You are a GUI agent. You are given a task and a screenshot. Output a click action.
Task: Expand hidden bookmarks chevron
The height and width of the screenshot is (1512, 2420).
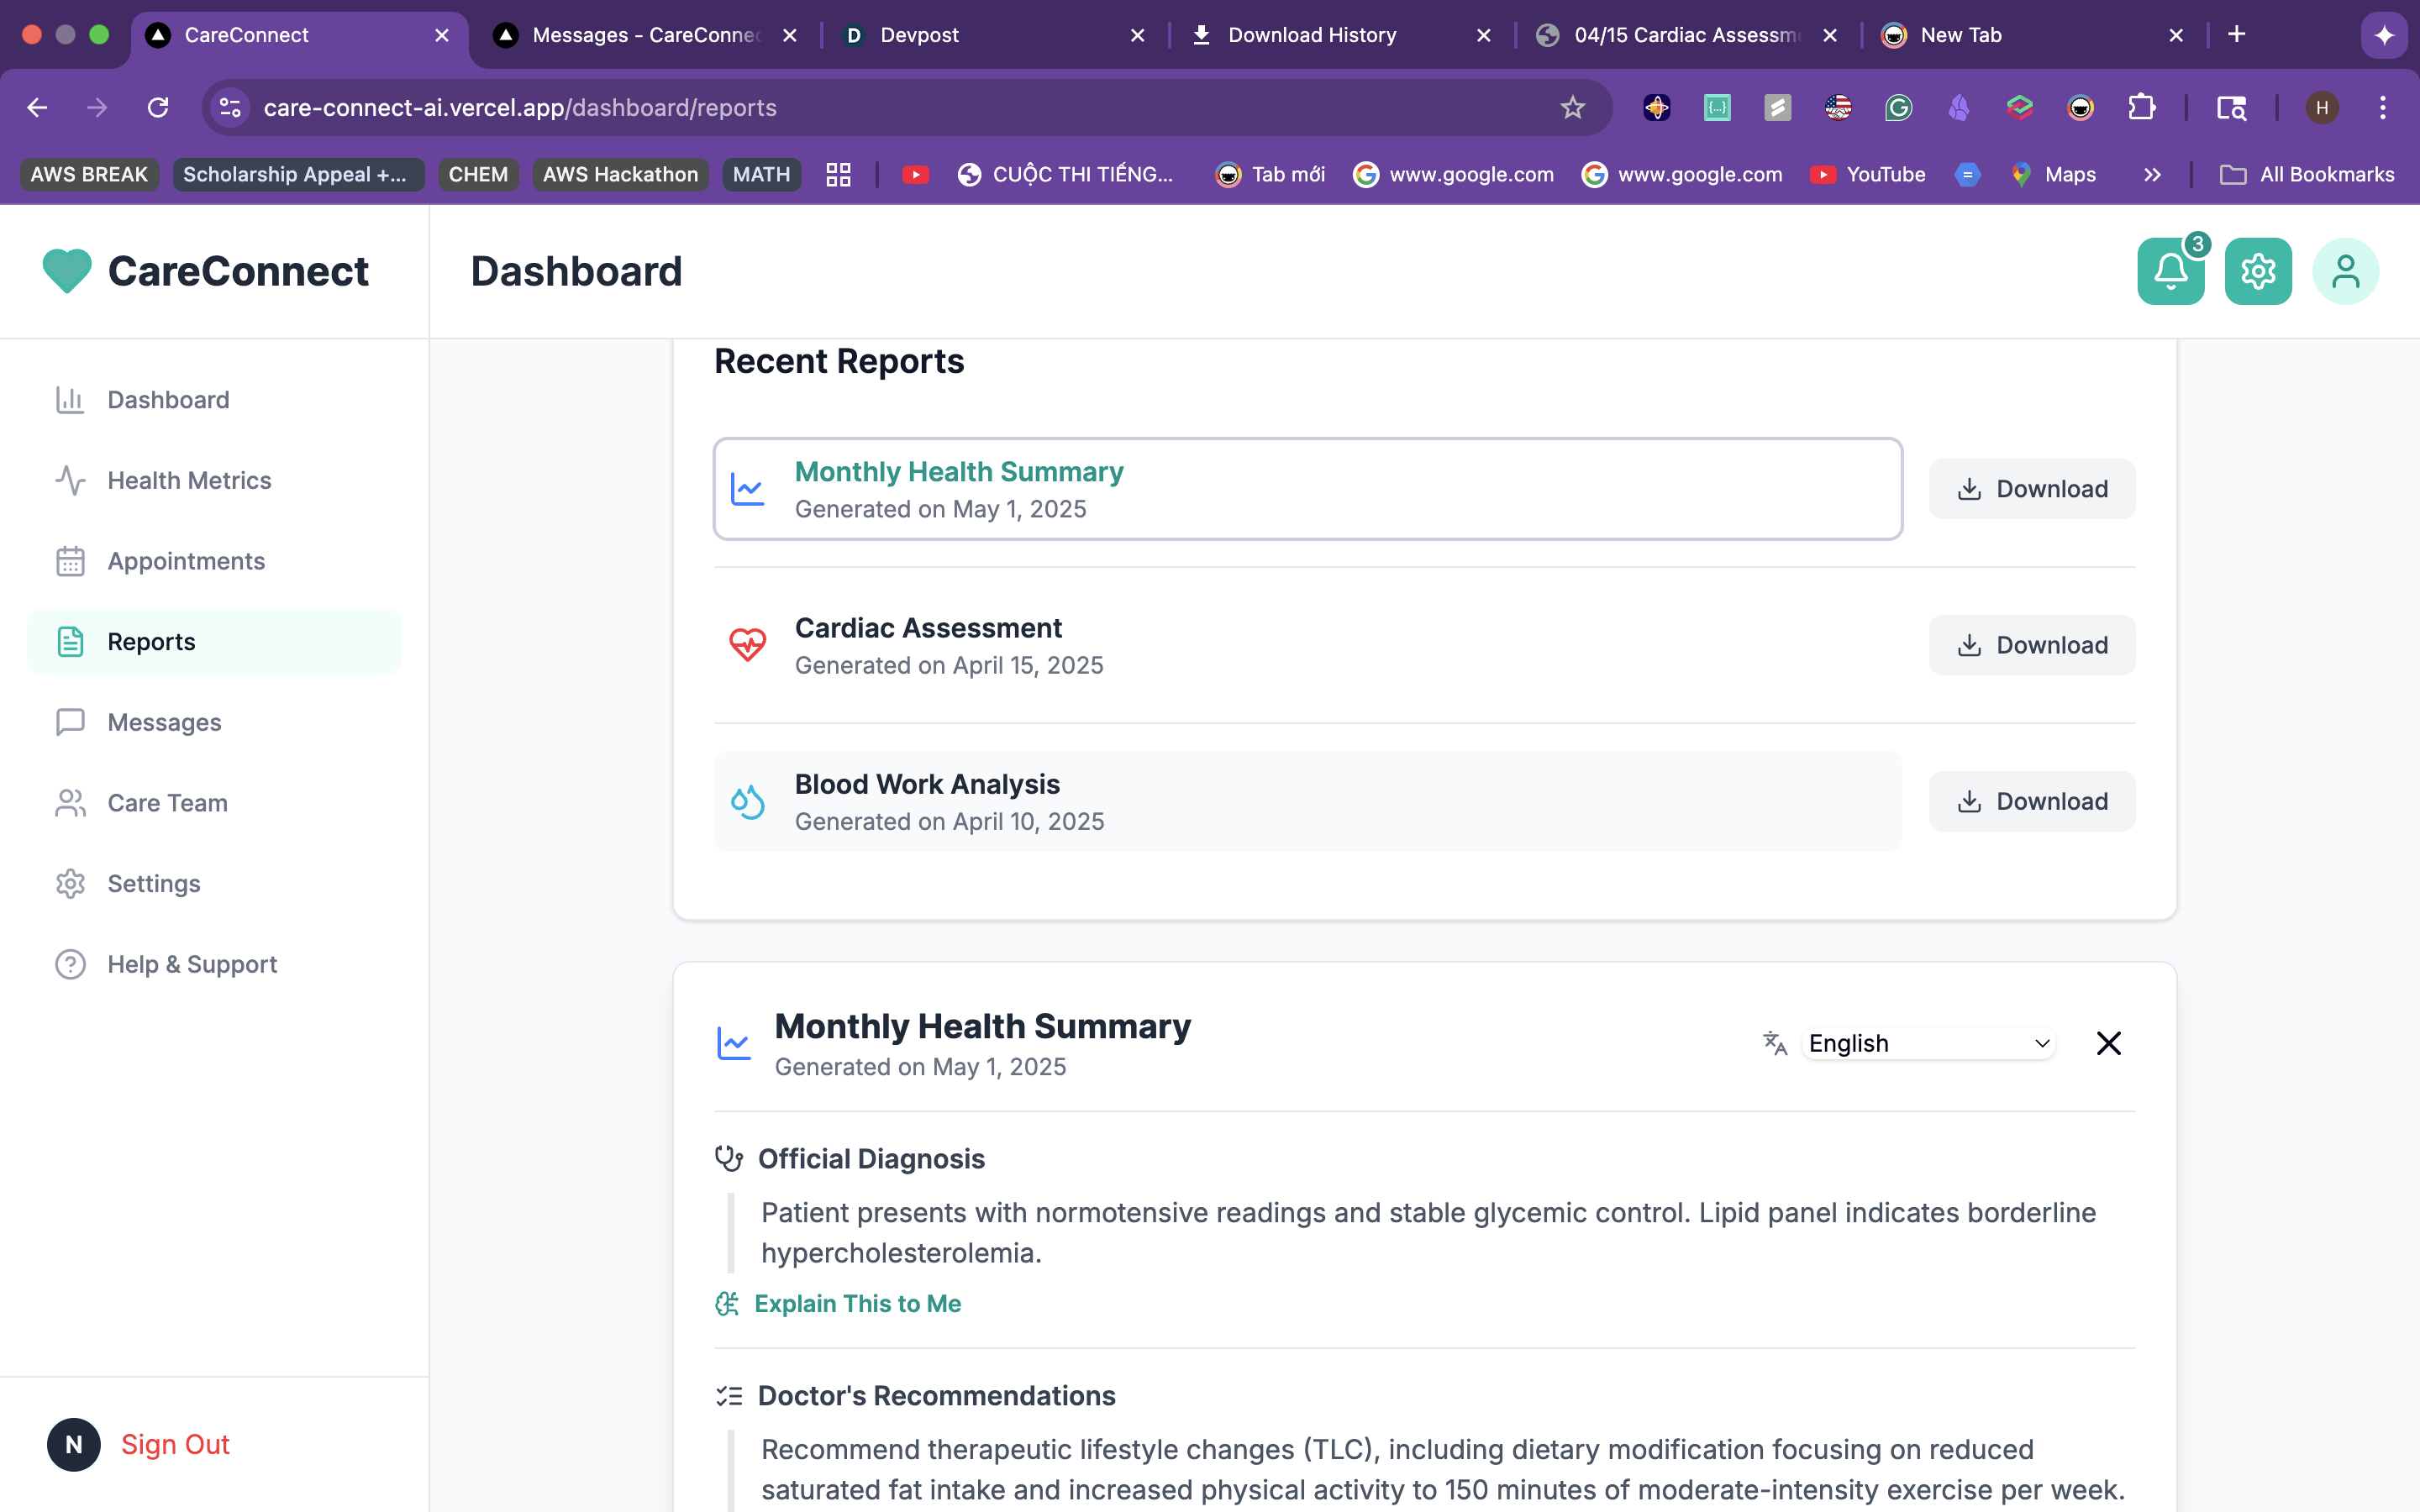click(x=2152, y=175)
